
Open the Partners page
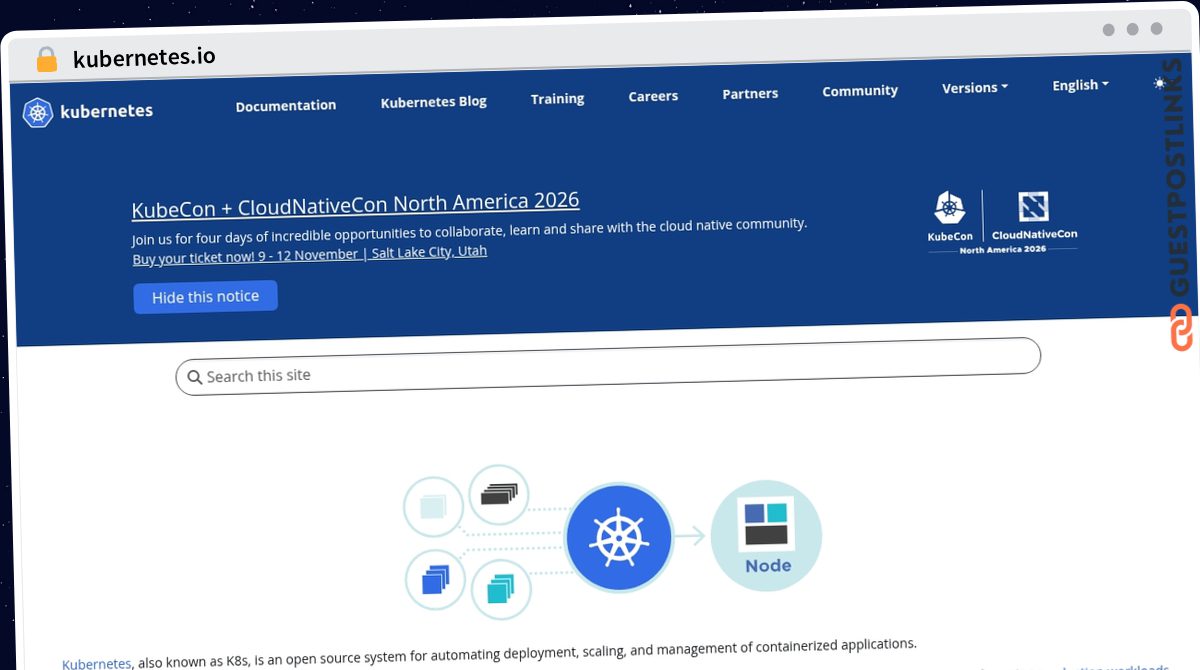coord(750,93)
